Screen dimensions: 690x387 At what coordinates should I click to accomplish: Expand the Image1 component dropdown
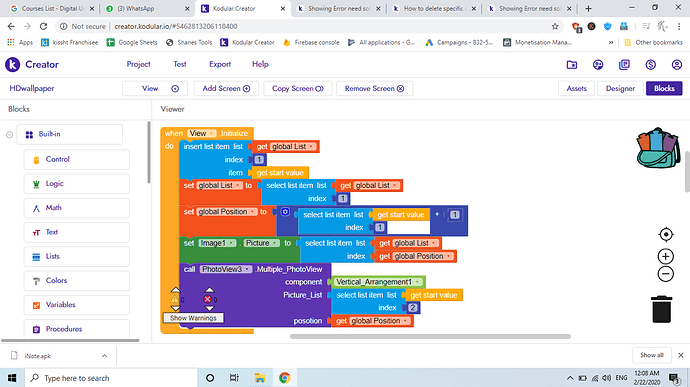point(217,243)
